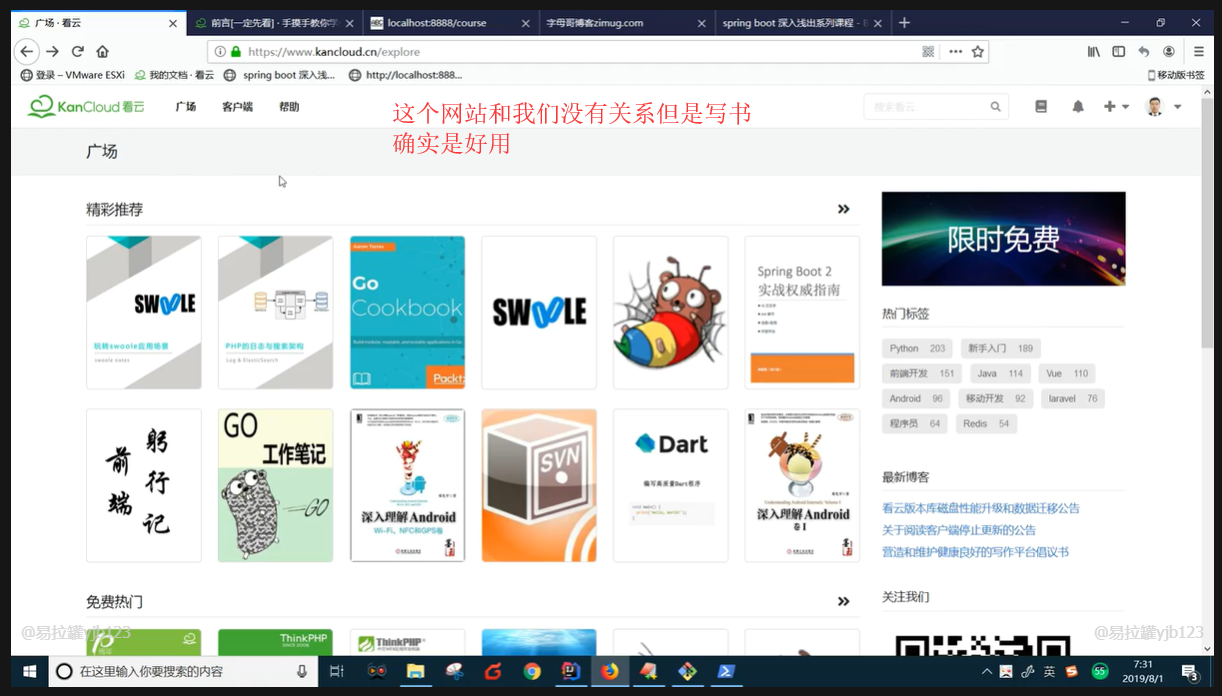This screenshot has width=1222, height=696.
Task: Click the Windows taskbar search box
Action: click(184, 671)
